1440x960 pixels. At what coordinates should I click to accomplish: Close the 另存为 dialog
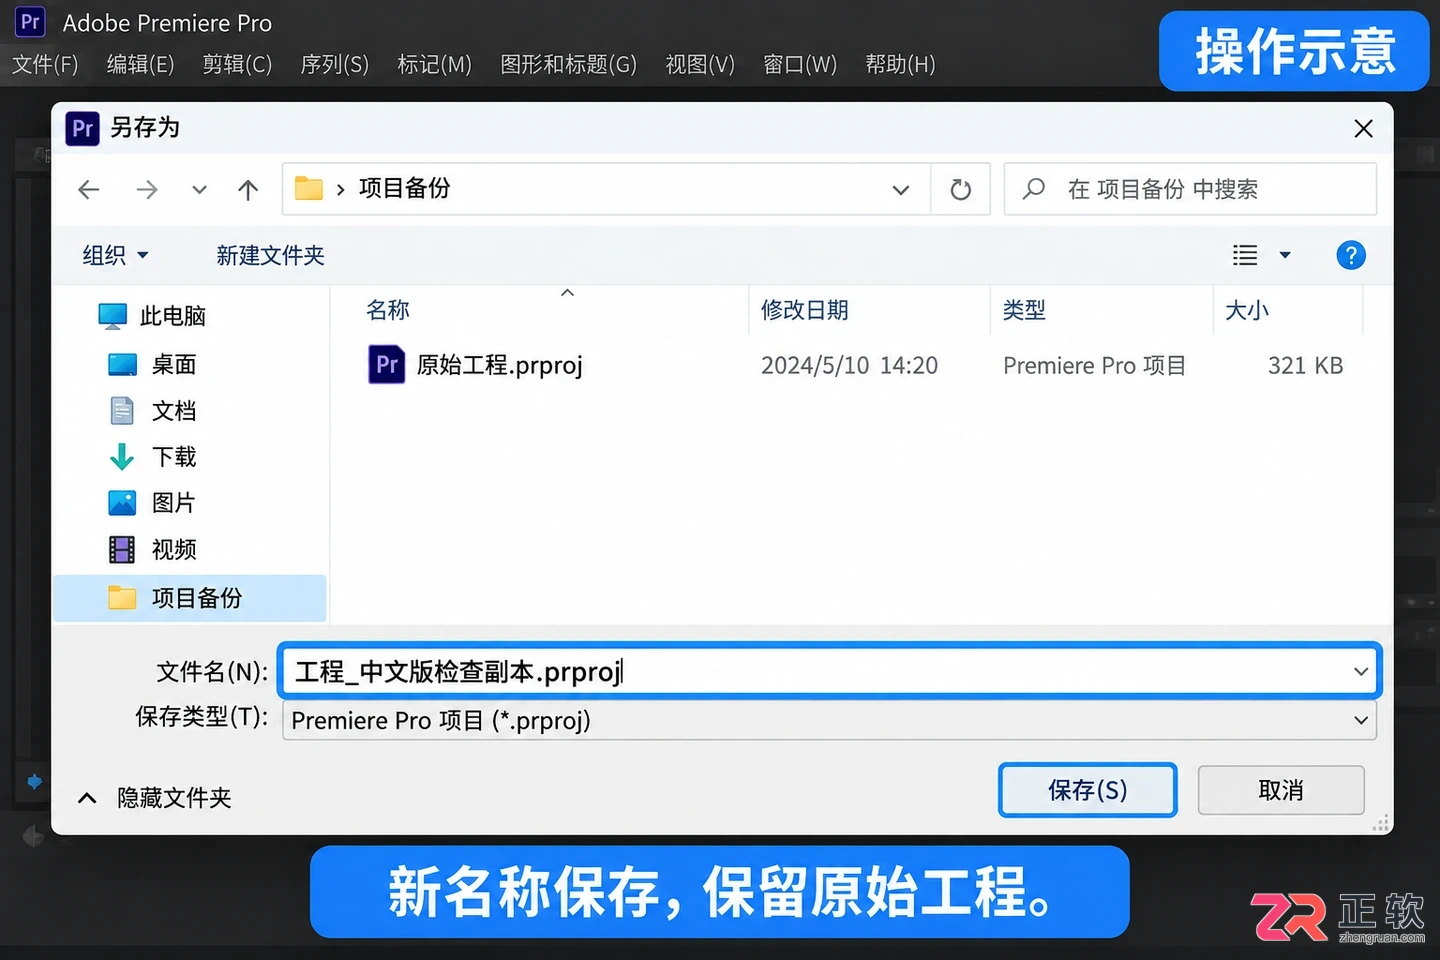click(x=1363, y=128)
